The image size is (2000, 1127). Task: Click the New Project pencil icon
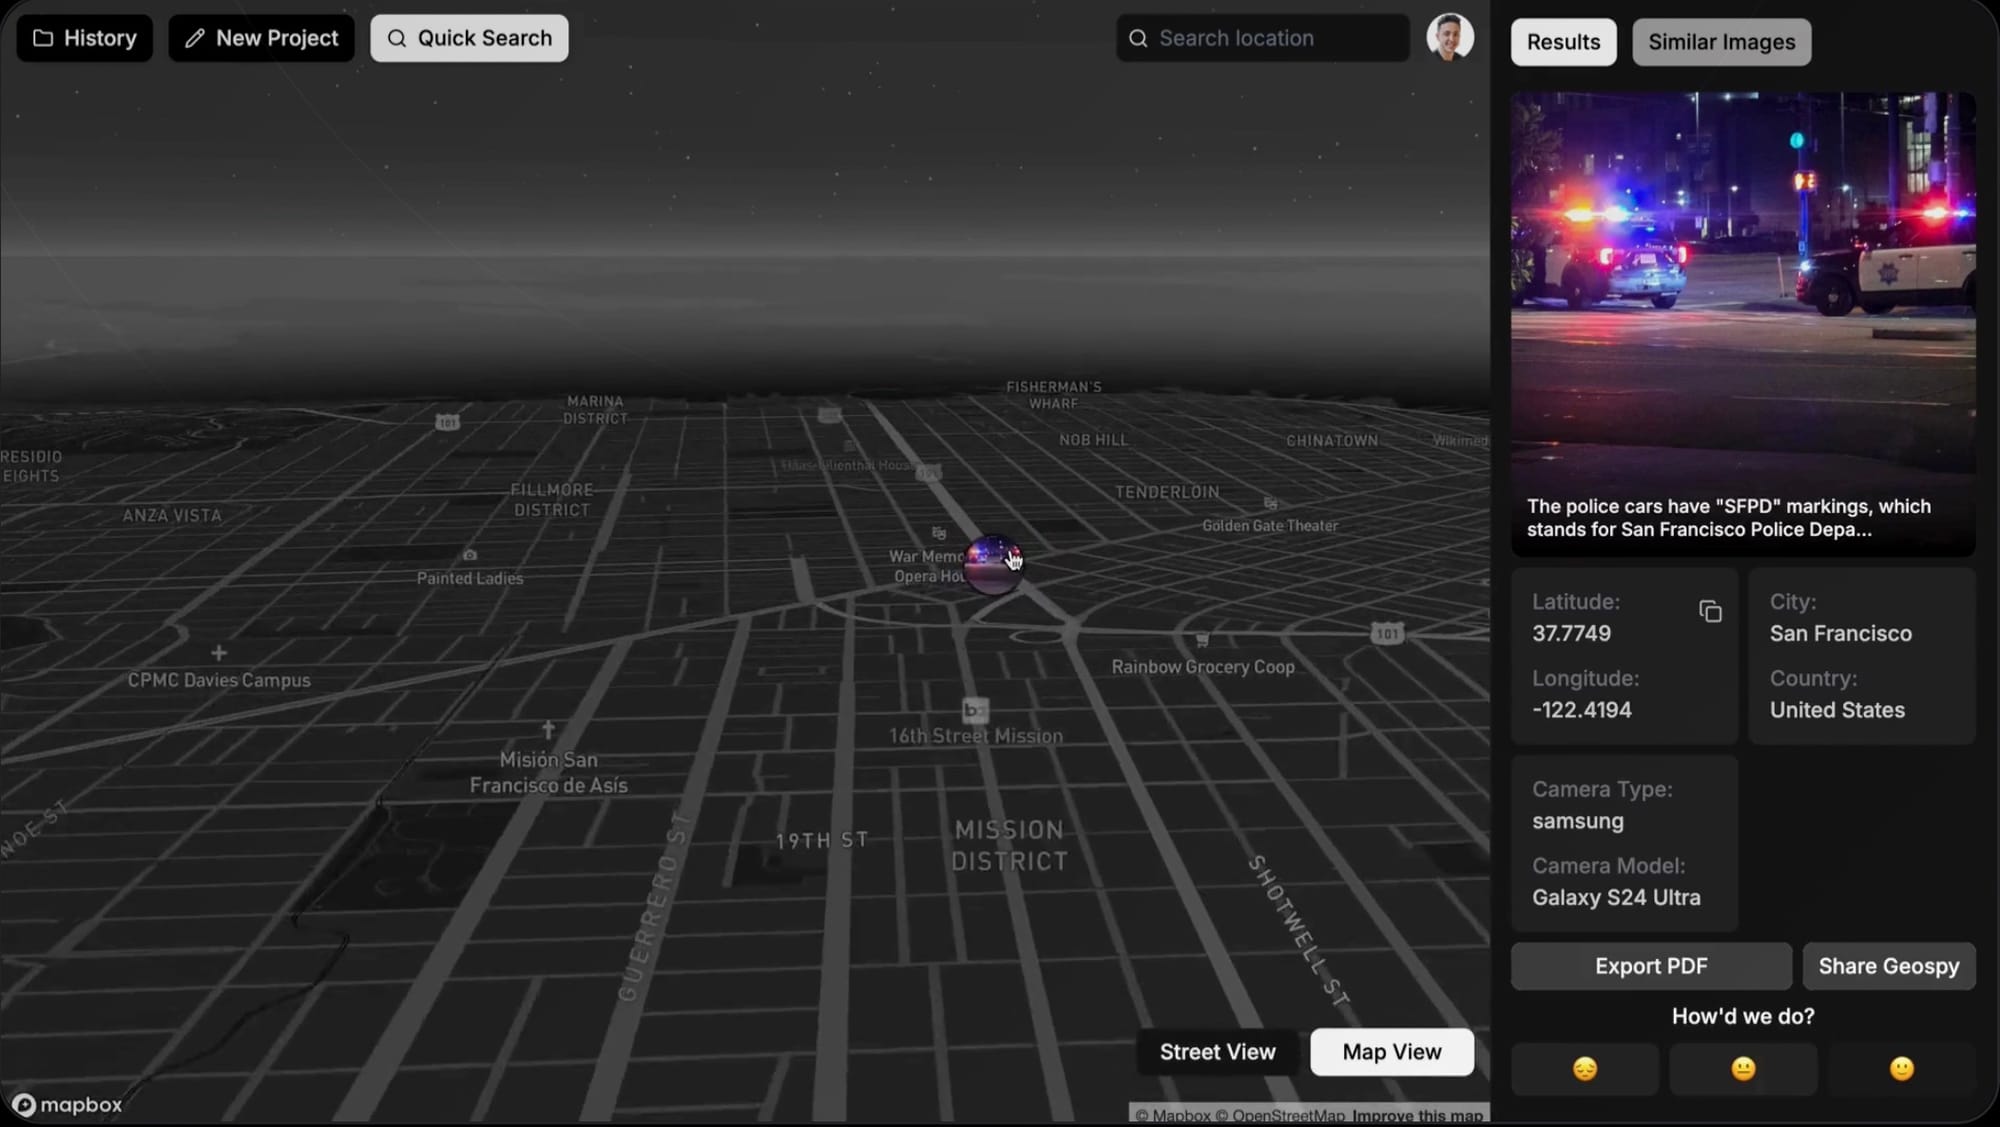(194, 37)
